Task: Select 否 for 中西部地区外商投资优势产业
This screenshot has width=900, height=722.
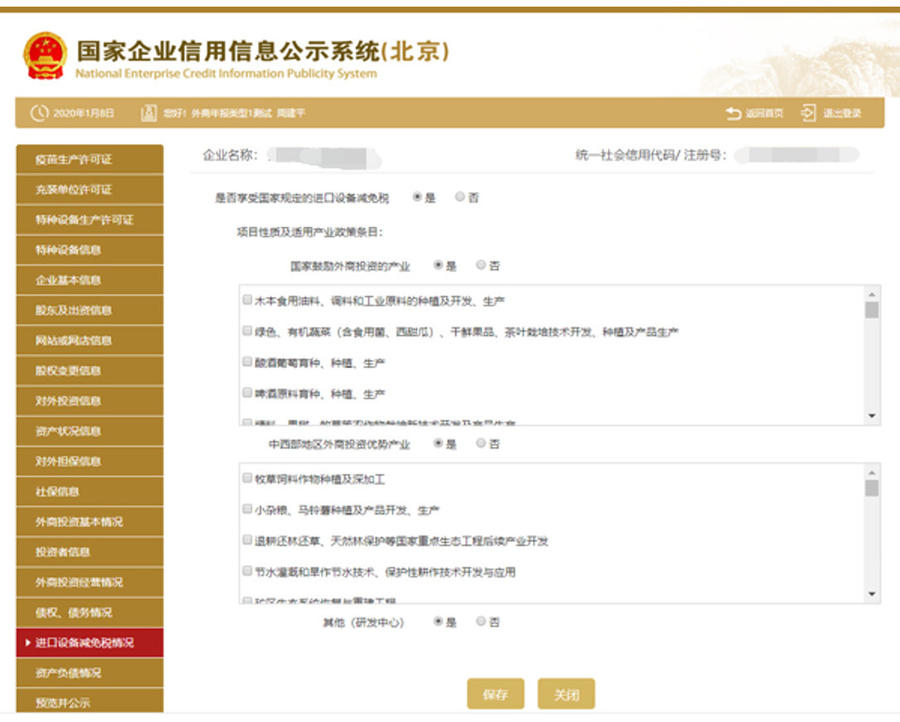Action: point(481,443)
